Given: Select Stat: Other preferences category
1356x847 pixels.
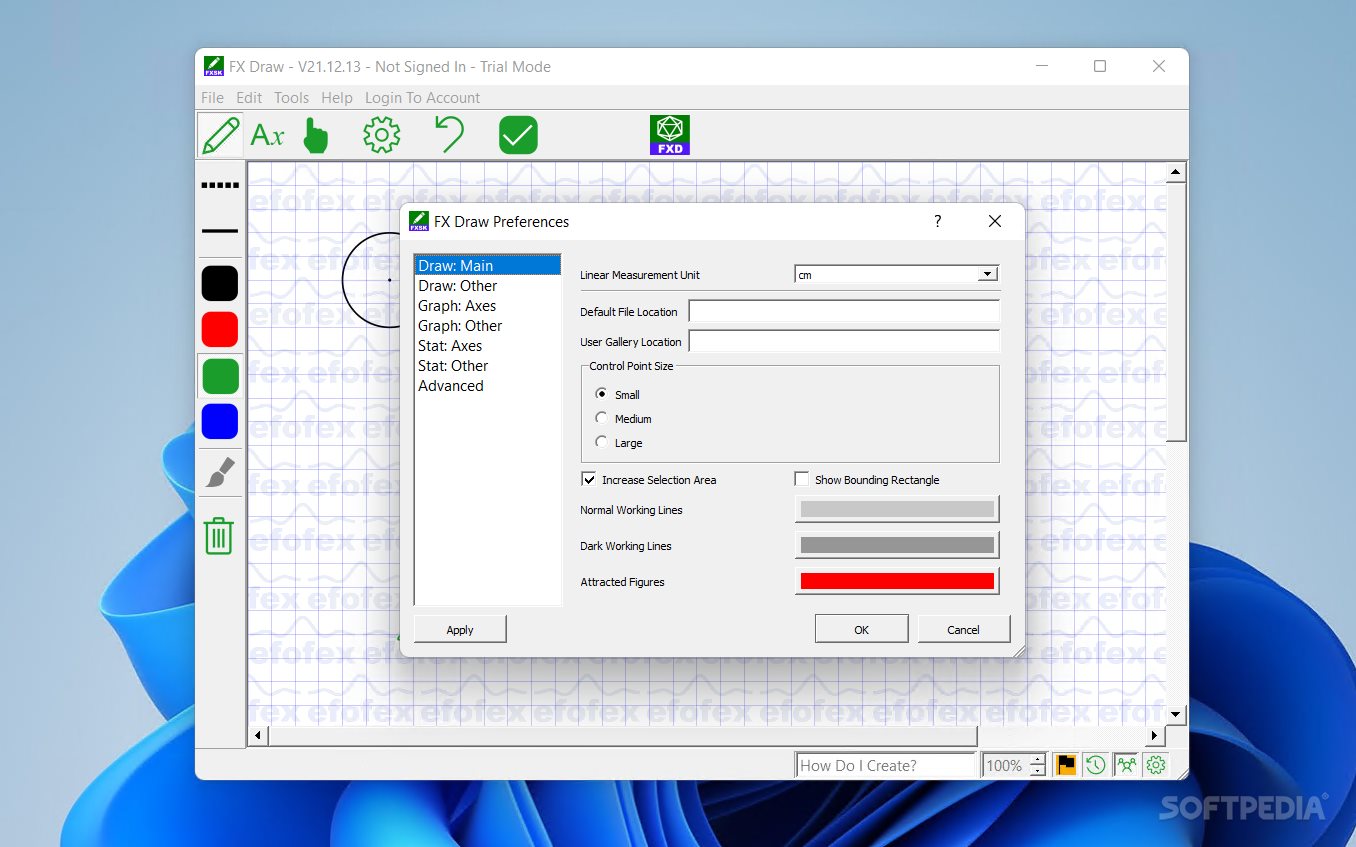Looking at the screenshot, I should coord(488,365).
